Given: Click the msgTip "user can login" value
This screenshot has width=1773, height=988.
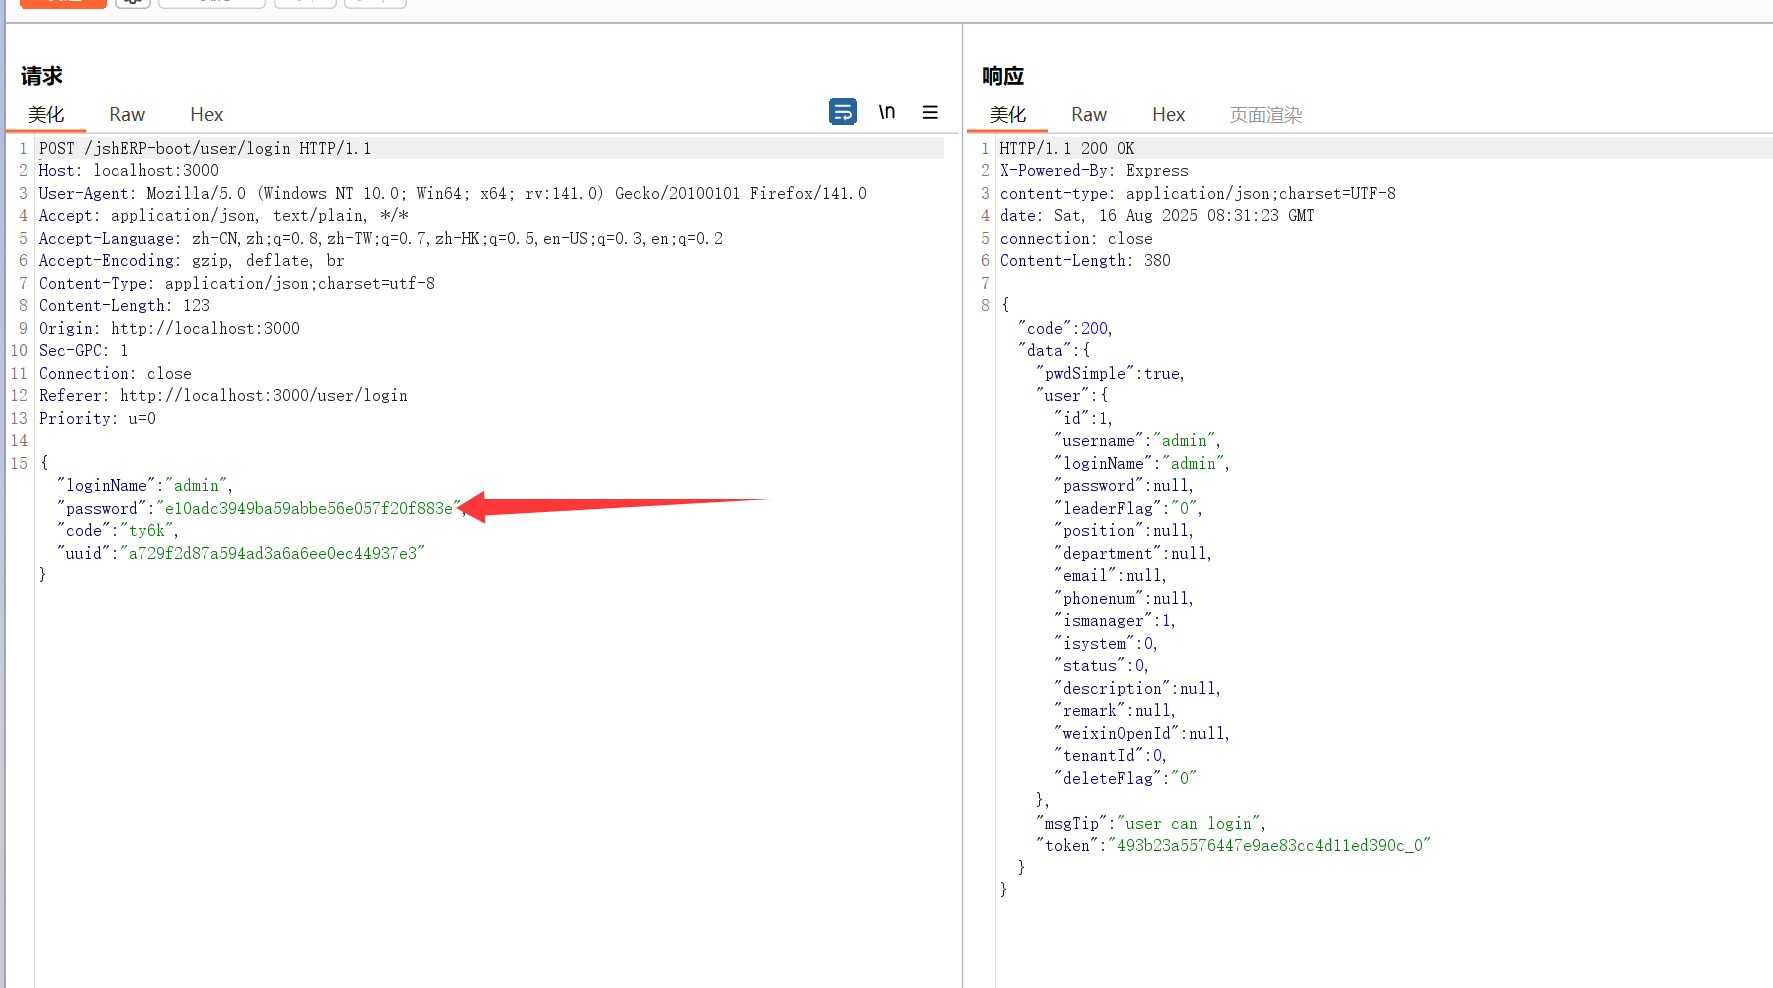Looking at the screenshot, I should (1189, 824).
